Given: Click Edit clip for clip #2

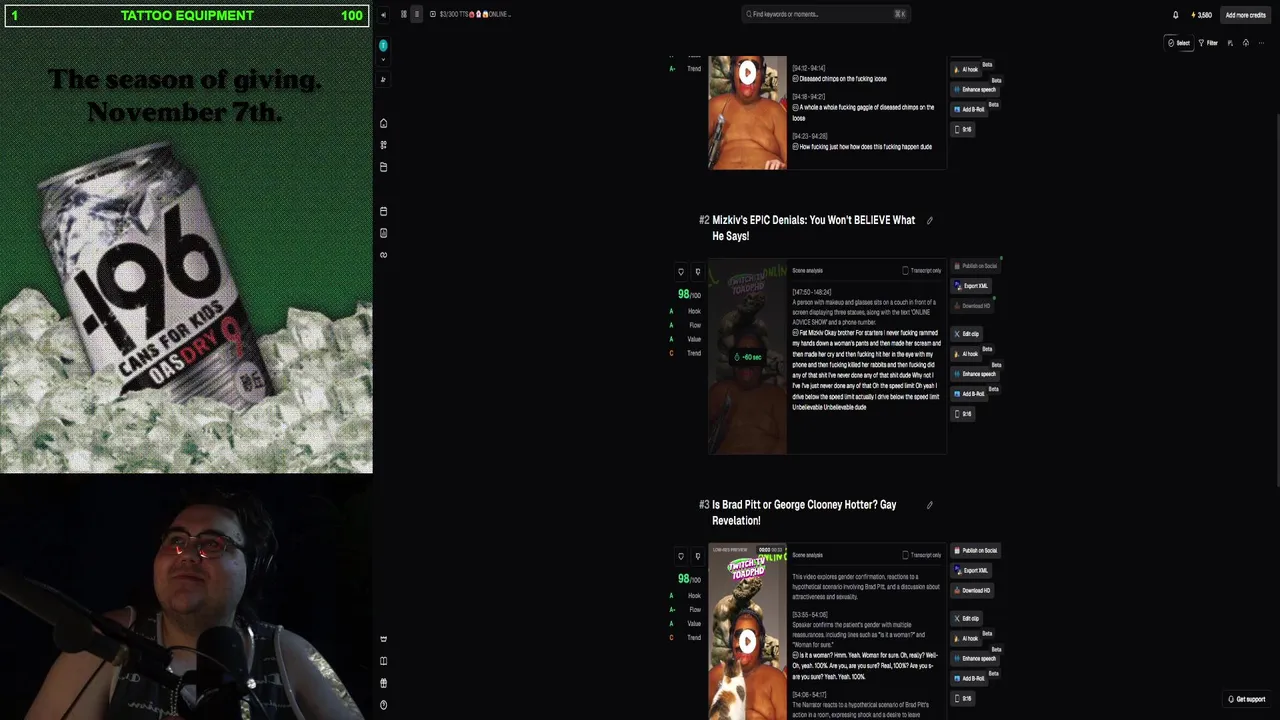Looking at the screenshot, I should (966, 334).
